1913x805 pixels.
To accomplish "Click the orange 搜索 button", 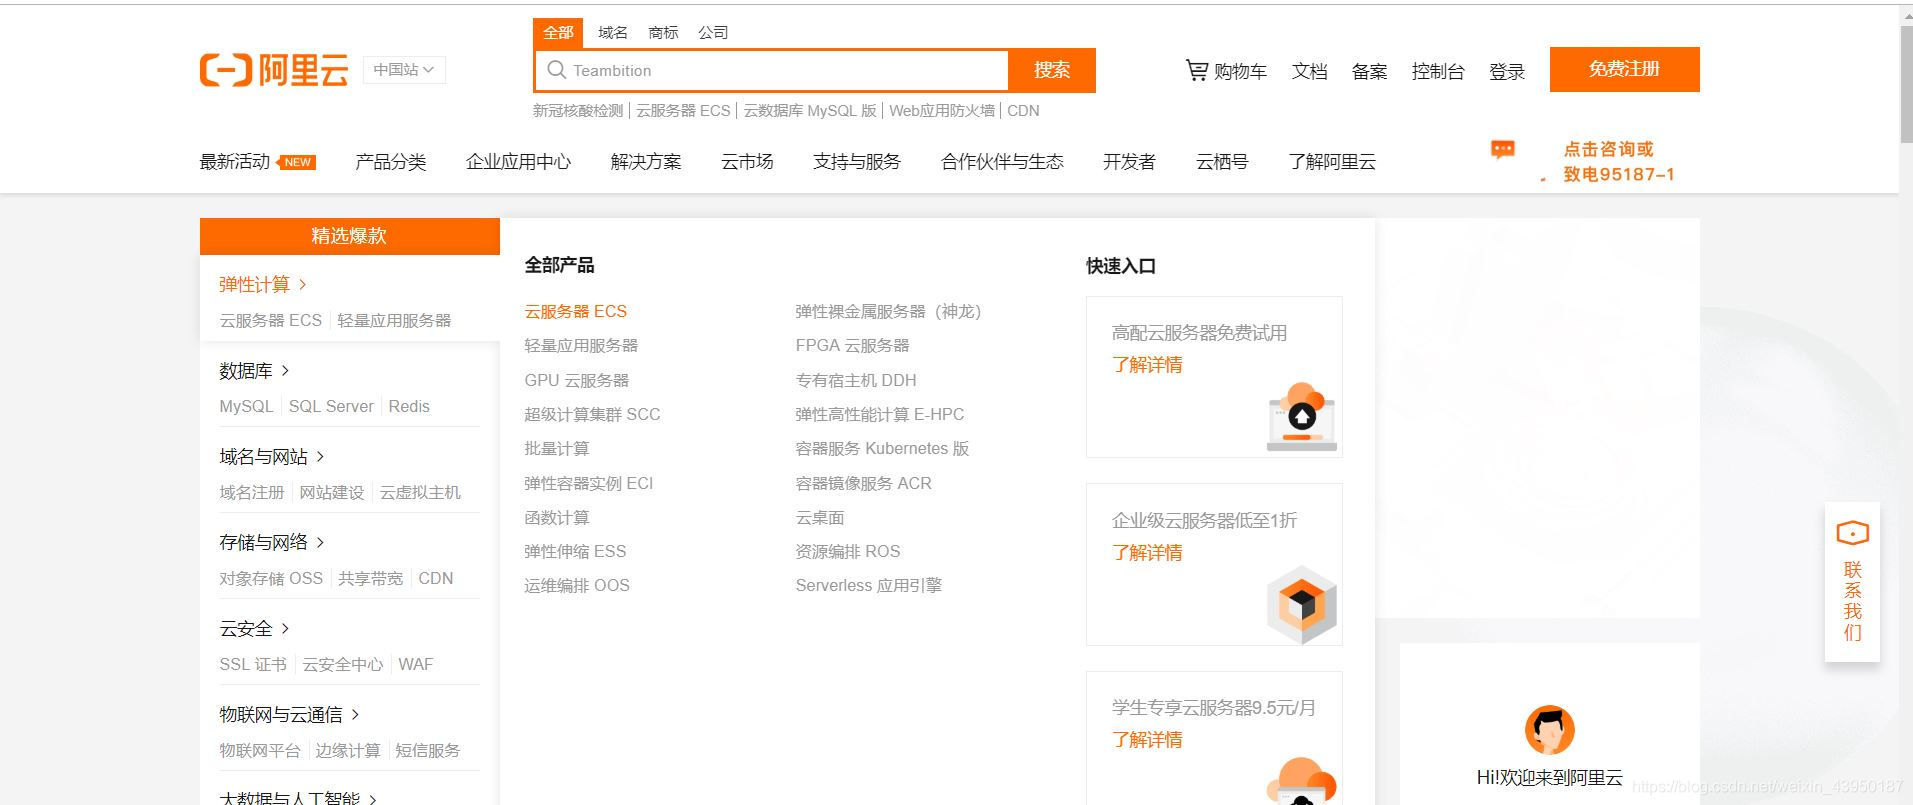I will pyautogui.click(x=1052, y=70).
